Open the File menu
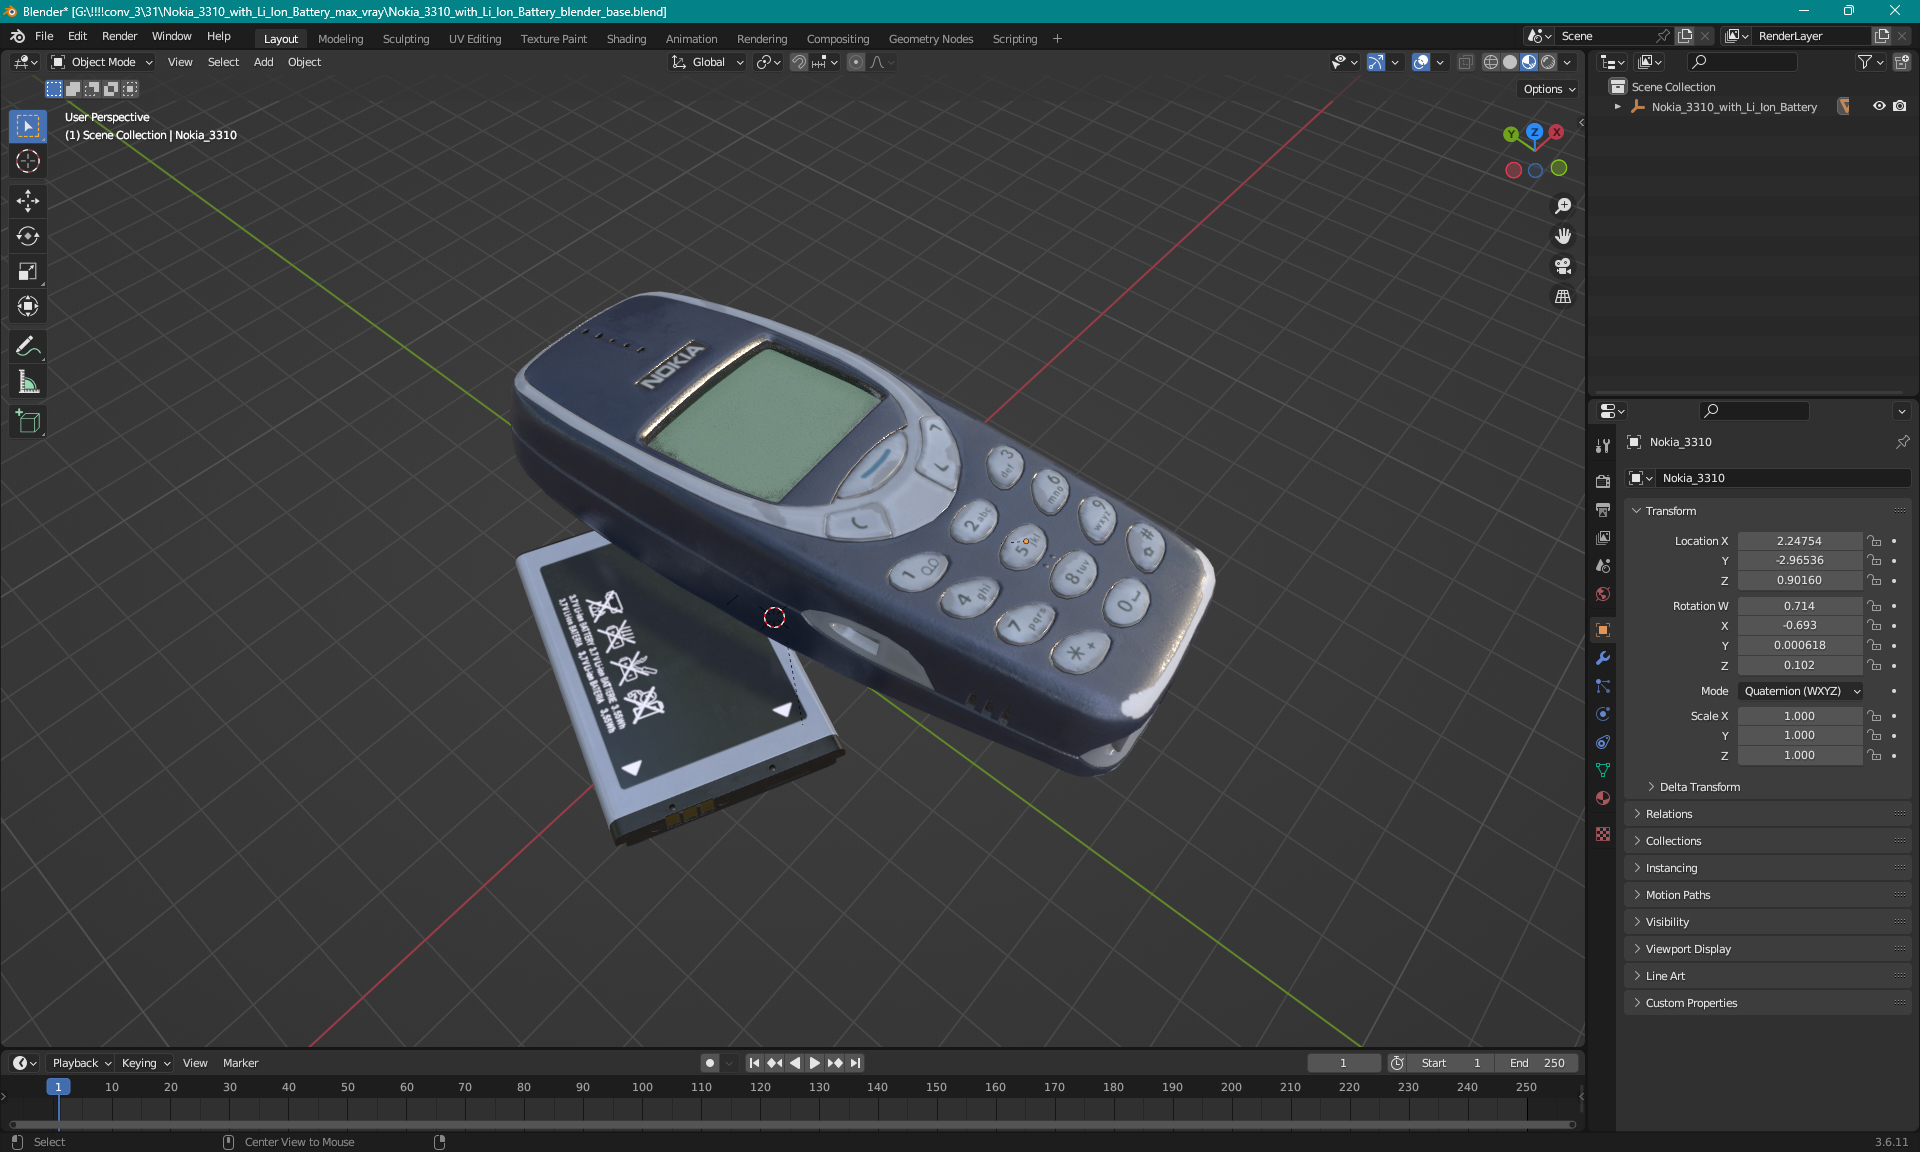The width and height of the screenshot is (1920, 1152). click(44, 36)
